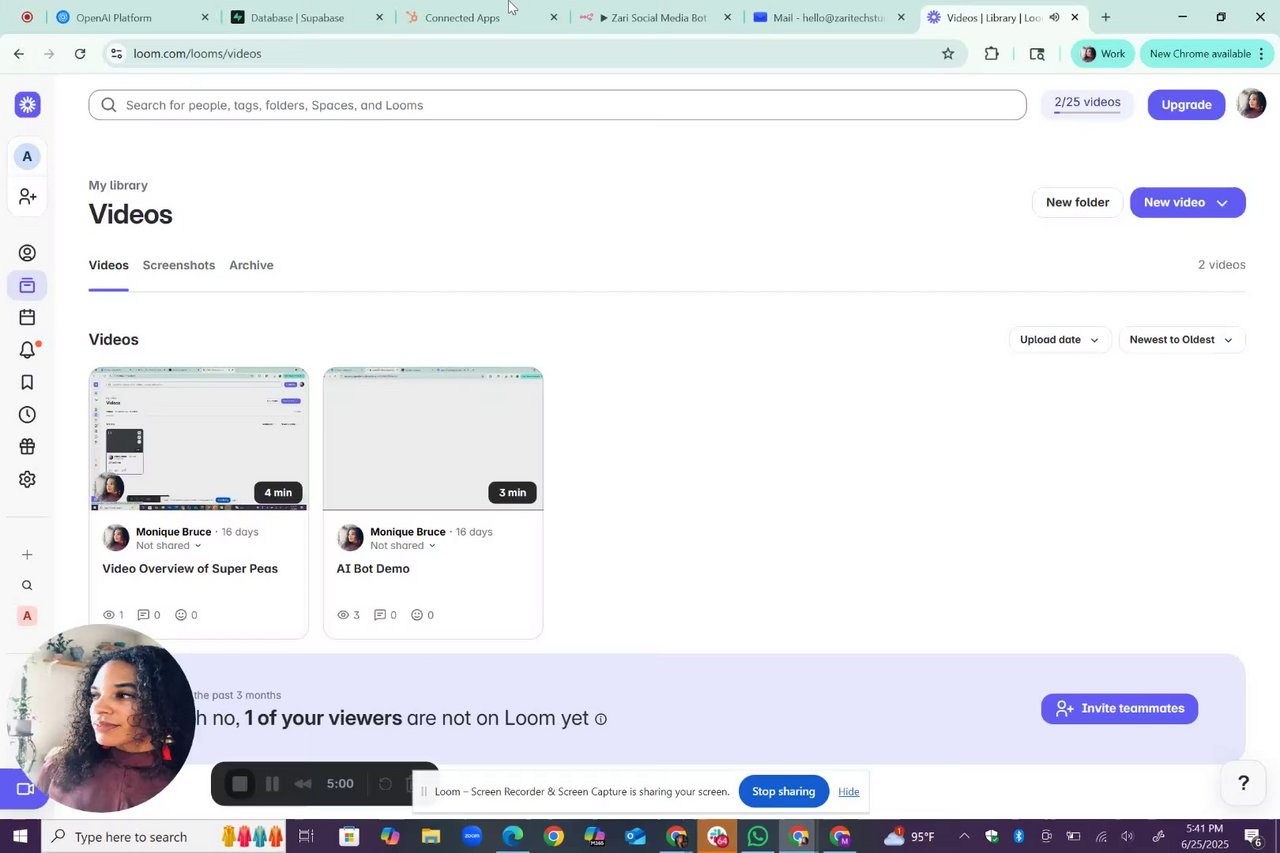Open the Watch later bookmark icon
Screen dimensions: 1280x853
coord(28,382)
